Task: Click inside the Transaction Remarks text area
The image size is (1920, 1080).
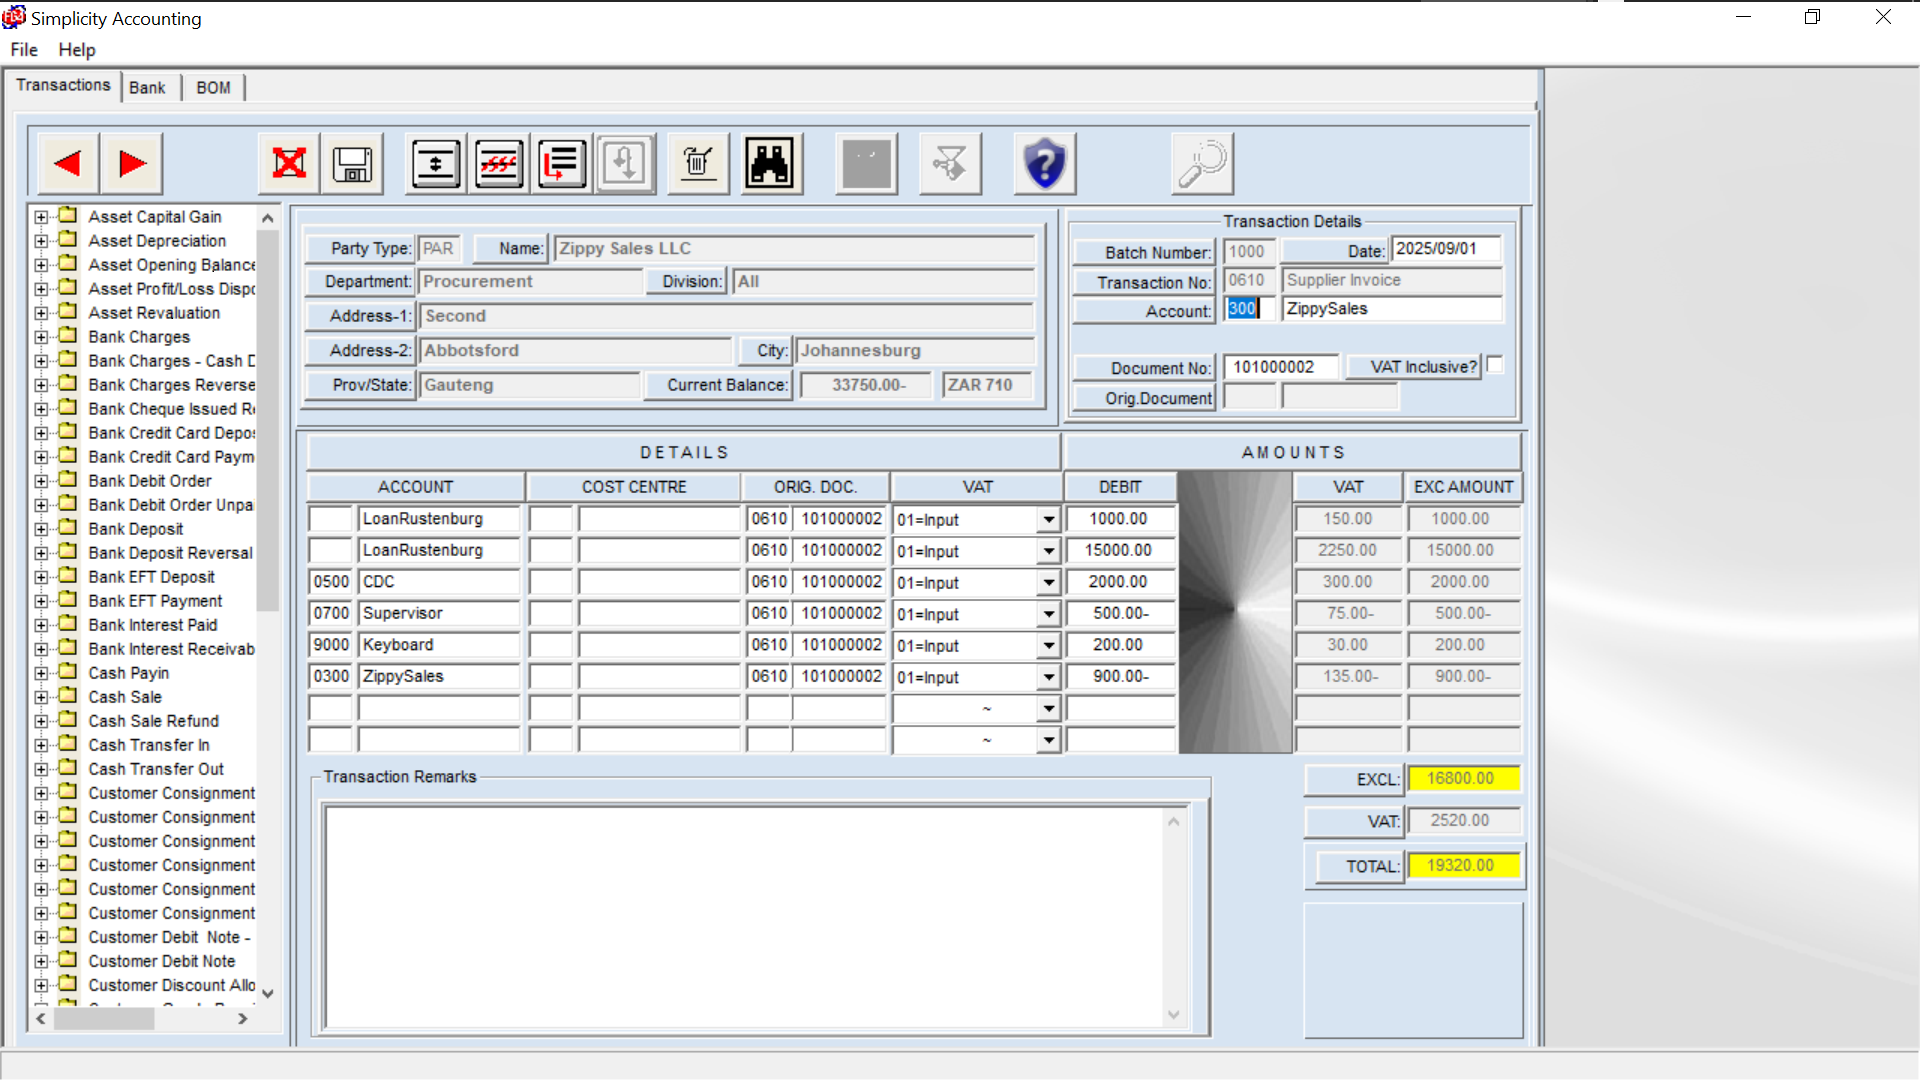Action: tap(745, 916)
